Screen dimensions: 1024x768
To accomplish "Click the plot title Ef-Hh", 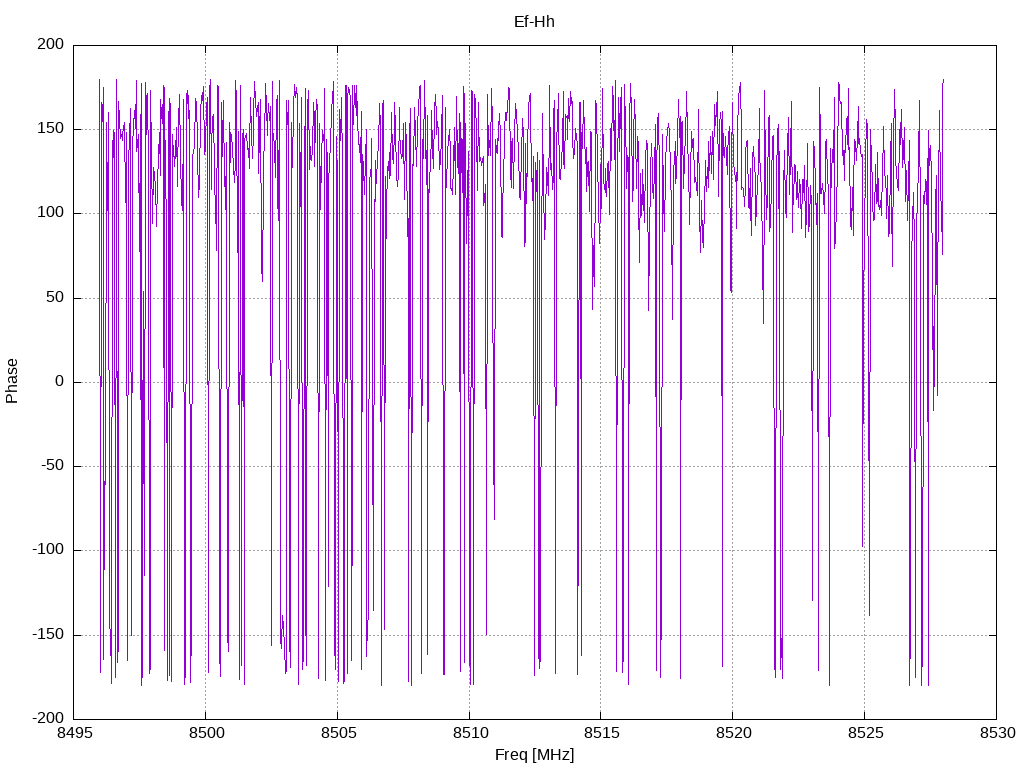I will [x=534, y=22].
